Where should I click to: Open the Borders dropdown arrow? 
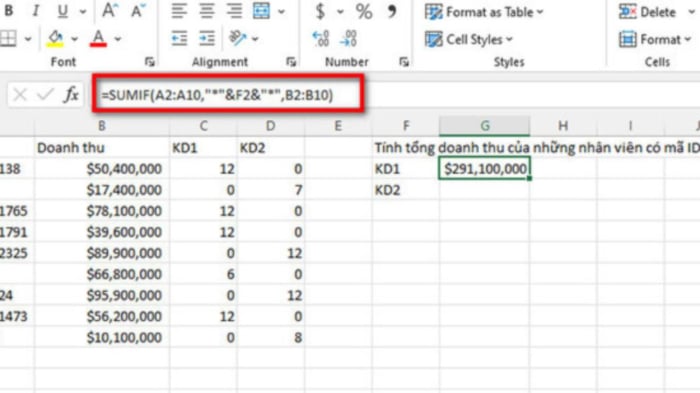(28, 39)
